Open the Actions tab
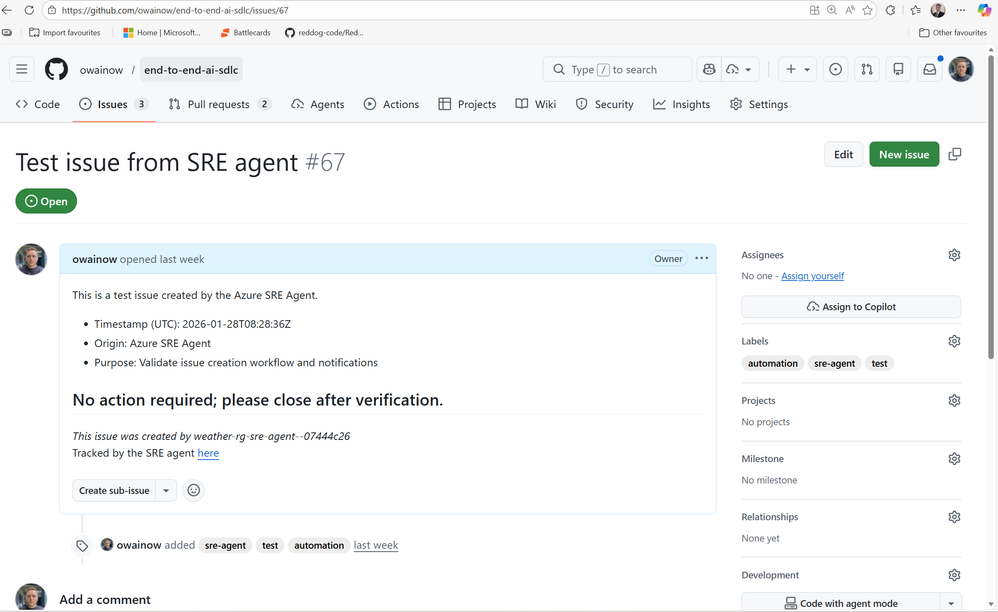Screen dimensions: 998x612 point(391,104)
